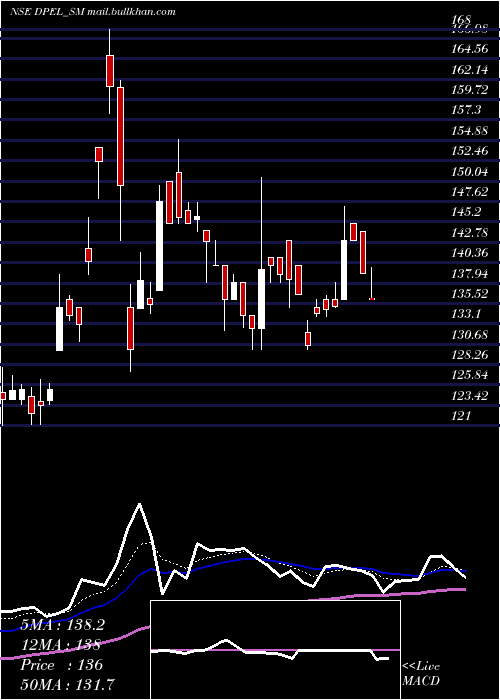Click the 125.84 price axis label

470,375
